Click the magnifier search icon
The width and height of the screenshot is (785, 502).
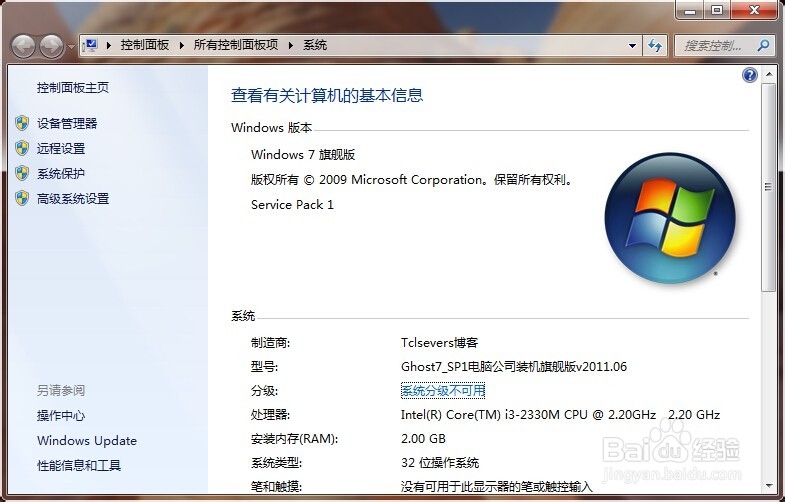(763, 46)
